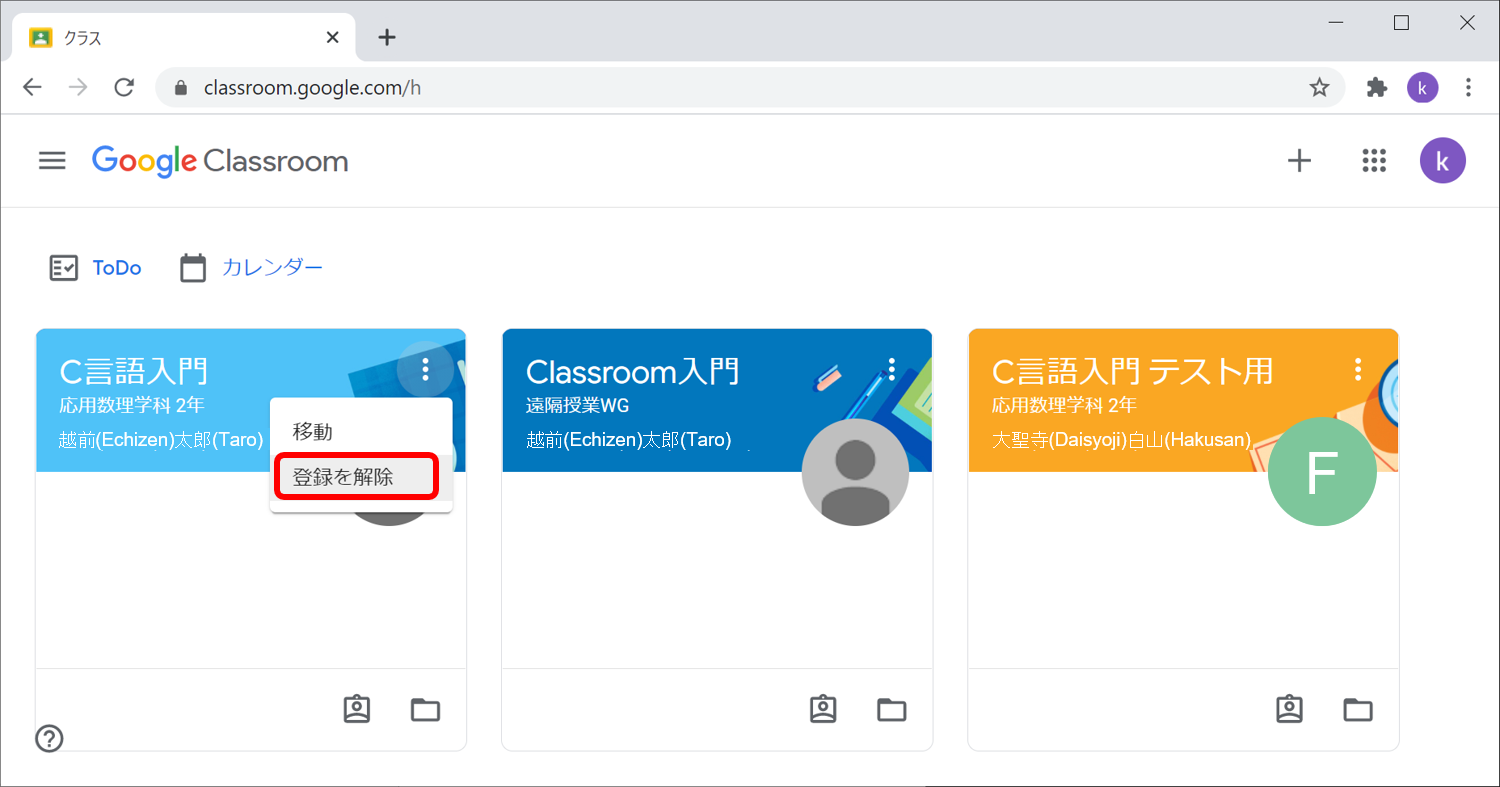The height and width of the screenshot is (787, 1500).
Task: Open assignments icon on Classroom入門 card
Action: click(x=823, y=709)
